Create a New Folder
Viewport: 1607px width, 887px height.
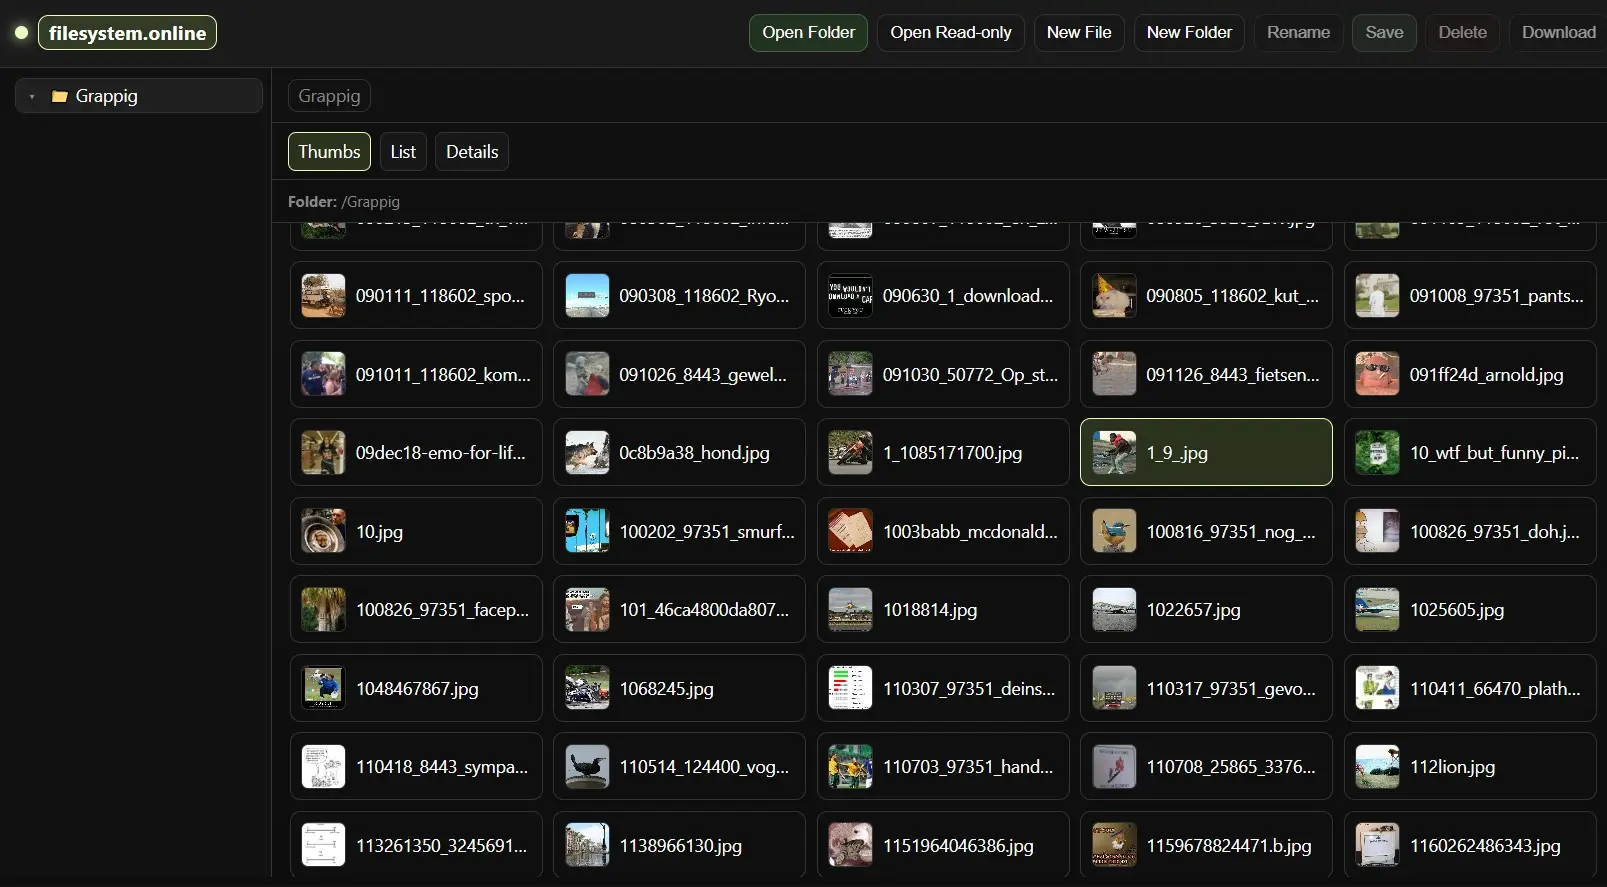[x=1189, y=33]
